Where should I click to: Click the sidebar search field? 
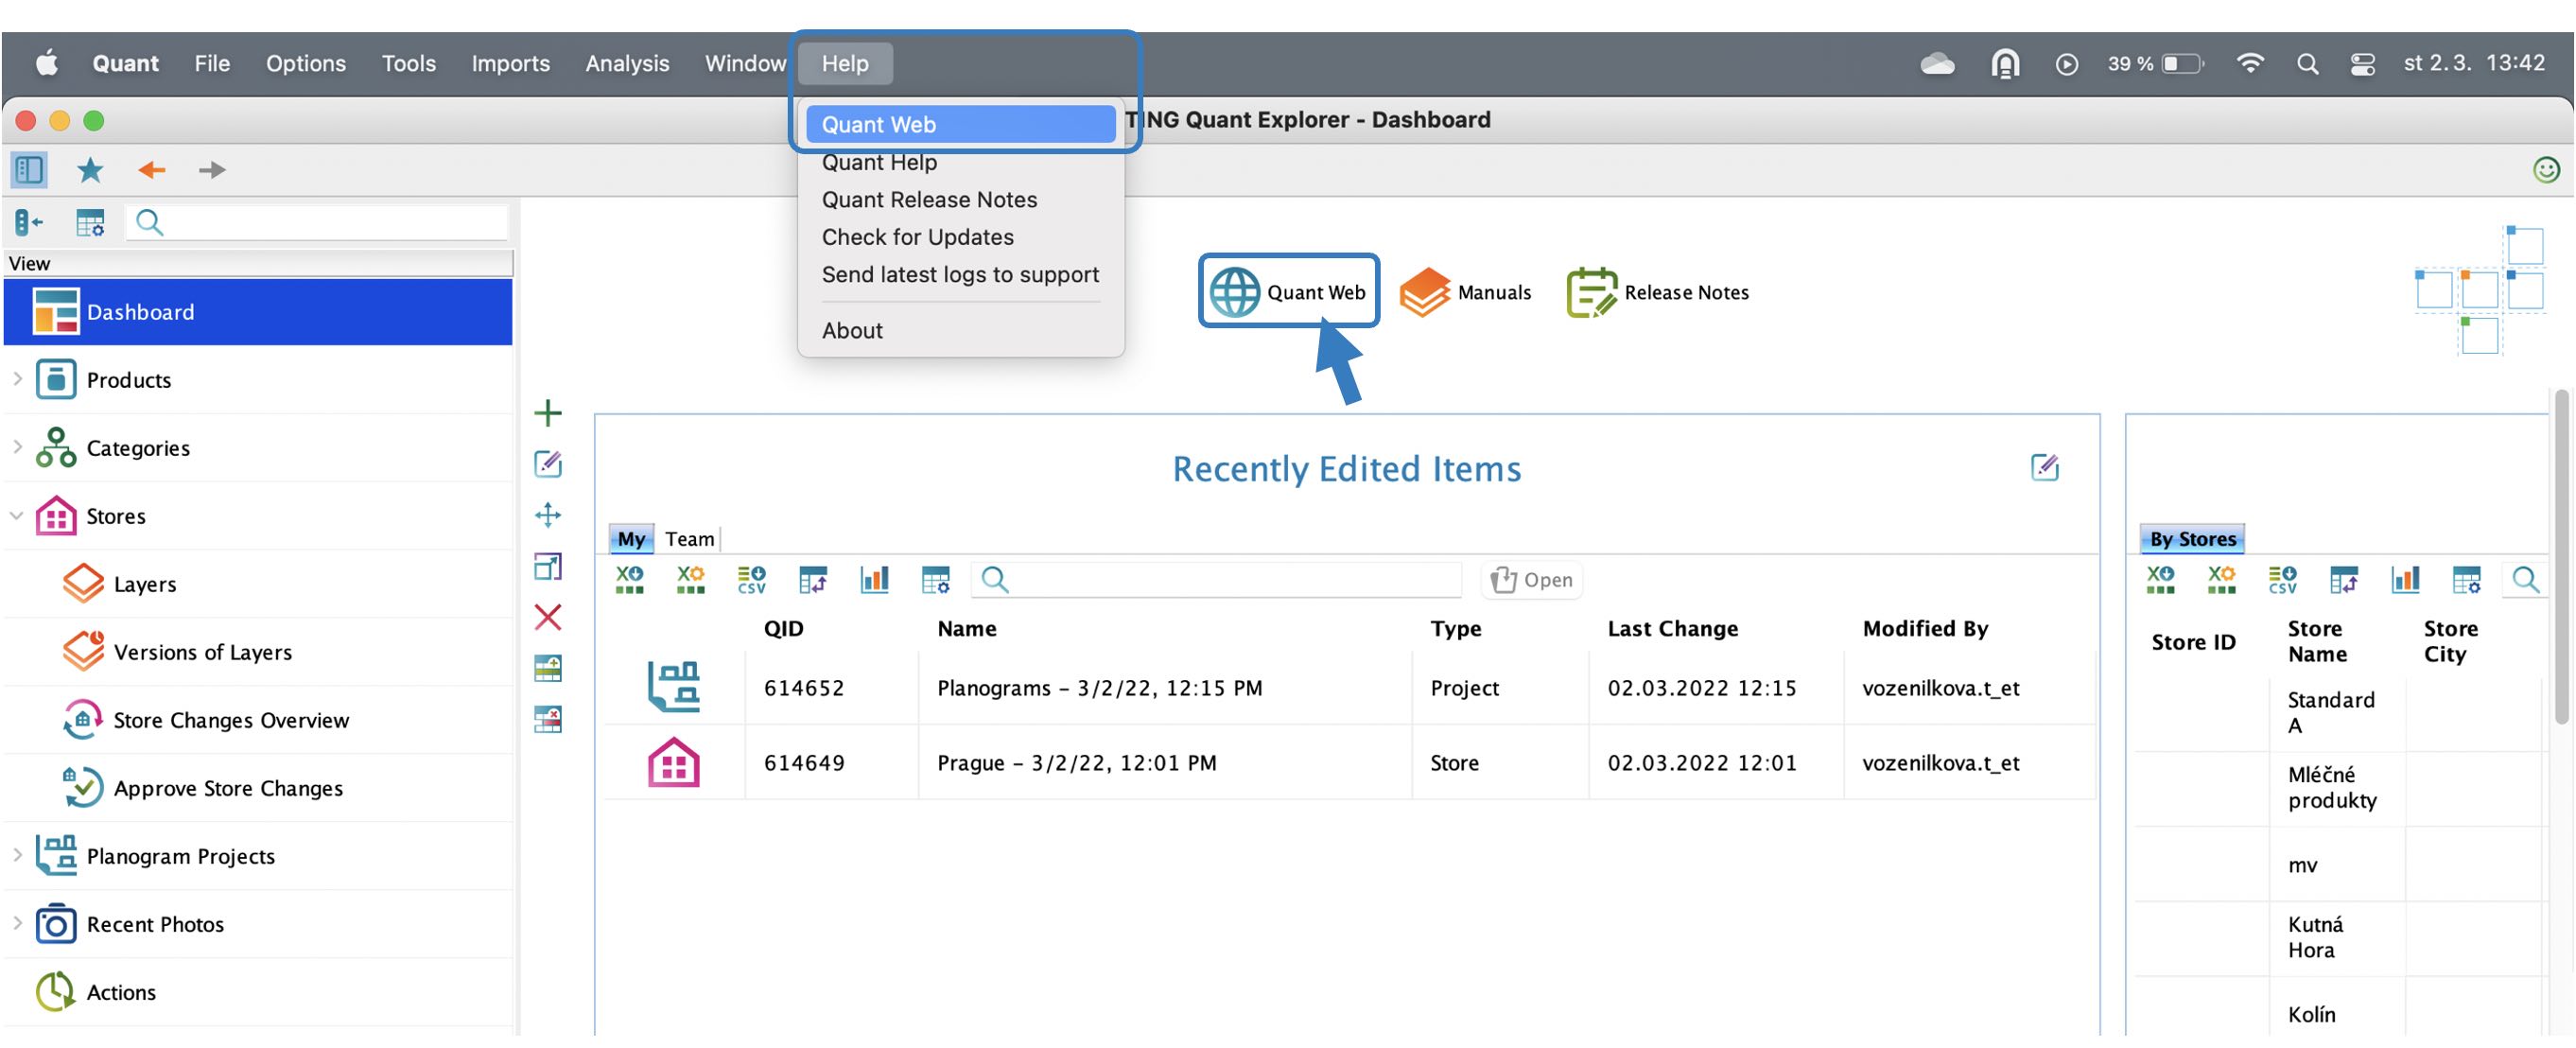coord(318,222)
